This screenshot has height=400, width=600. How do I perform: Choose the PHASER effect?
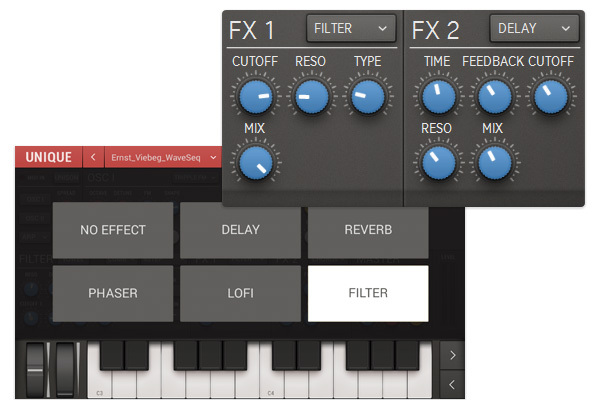(x=113, y=293)
